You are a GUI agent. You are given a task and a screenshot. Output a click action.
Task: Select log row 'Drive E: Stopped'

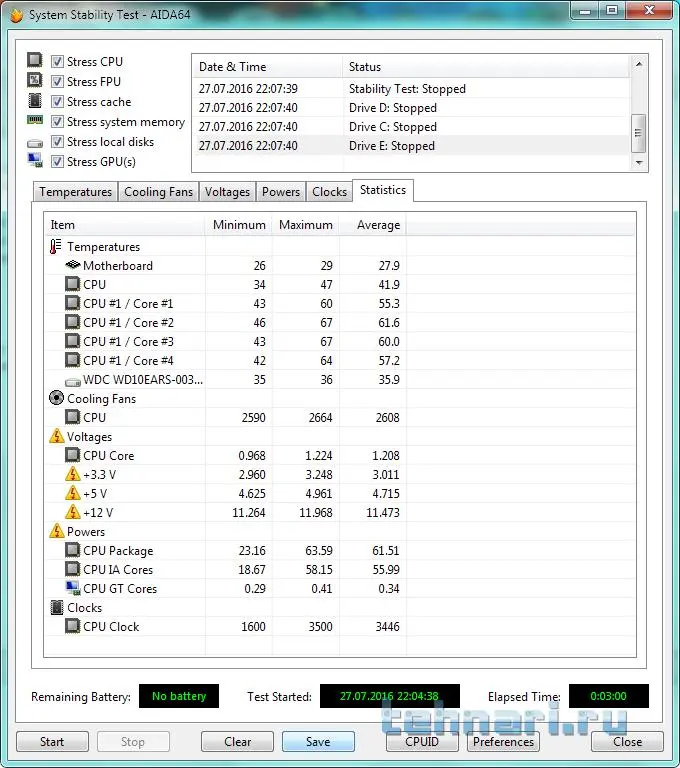click(411, 146)
